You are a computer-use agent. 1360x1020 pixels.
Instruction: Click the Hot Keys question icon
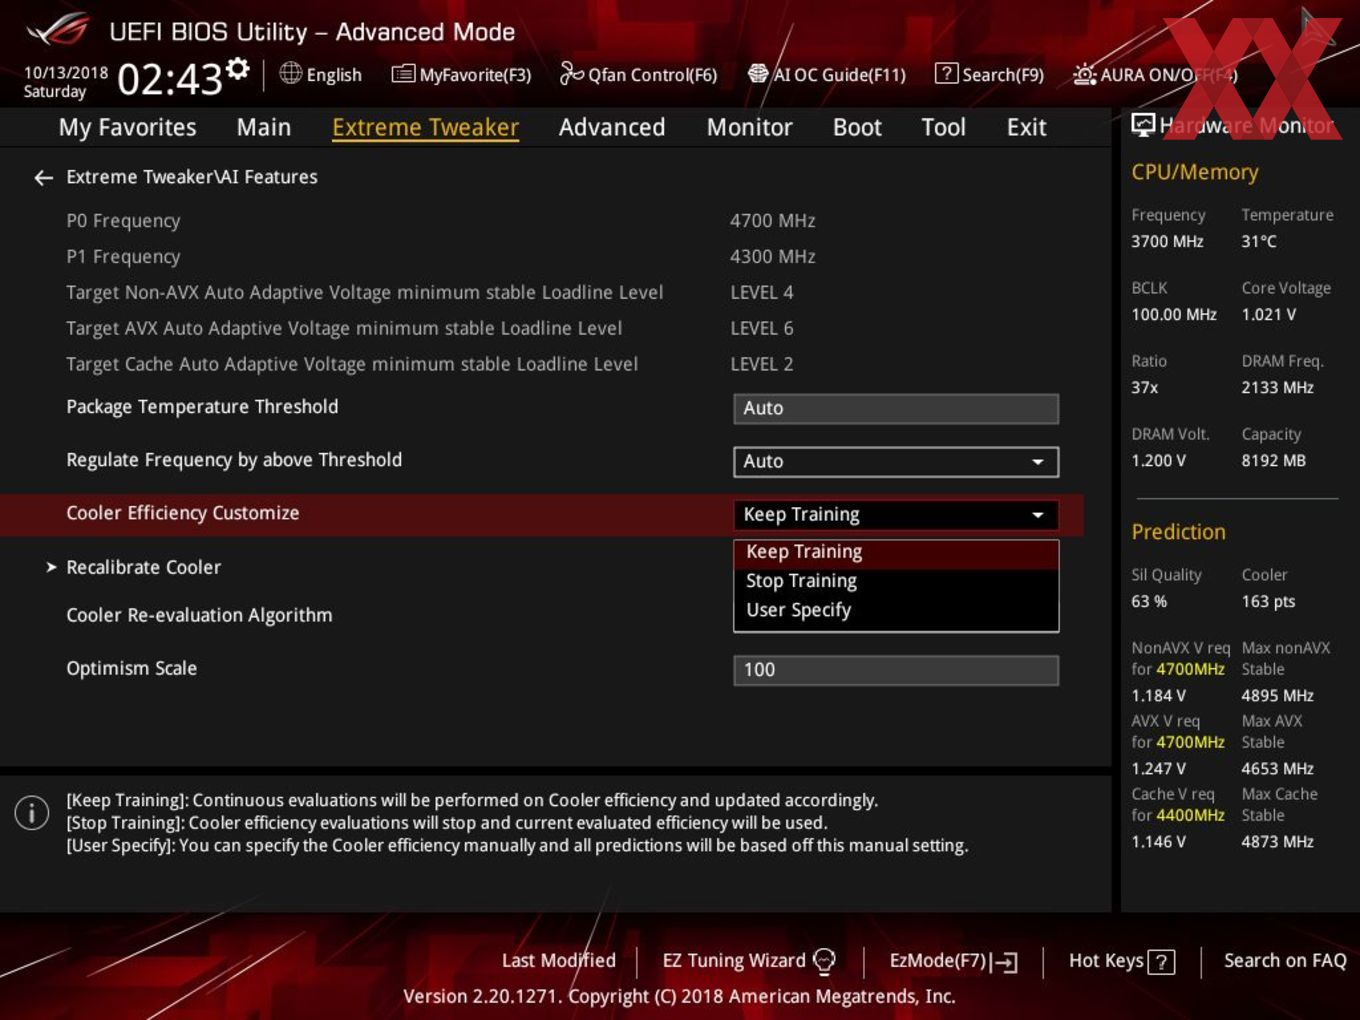tap(1161, 962)
